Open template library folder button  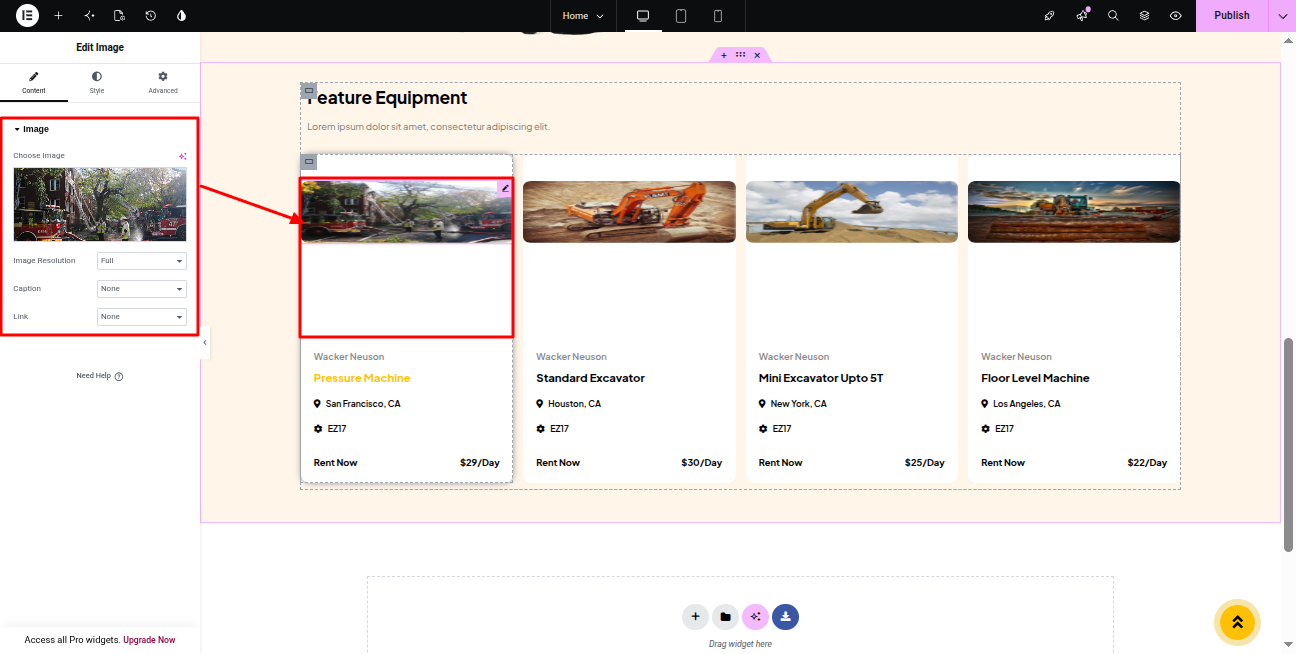(x=725, y=617)
